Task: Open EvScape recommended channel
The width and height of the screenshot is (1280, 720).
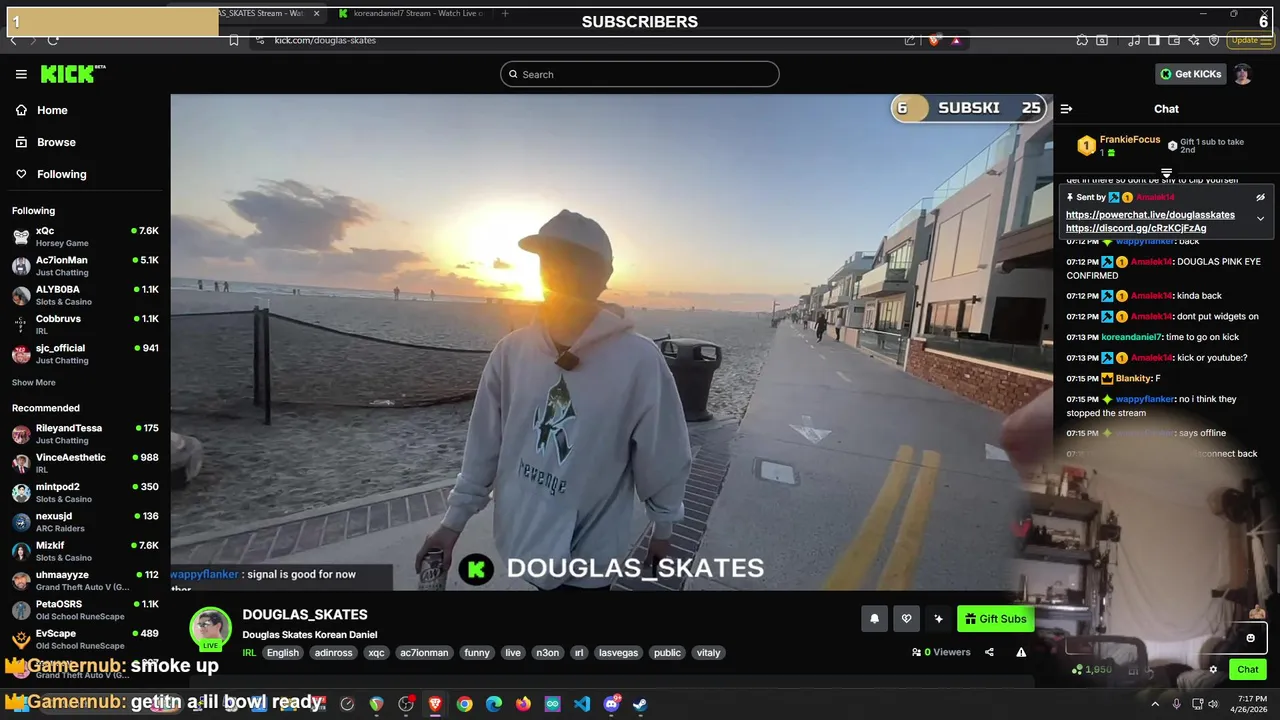Action: (x=85, y=639)
